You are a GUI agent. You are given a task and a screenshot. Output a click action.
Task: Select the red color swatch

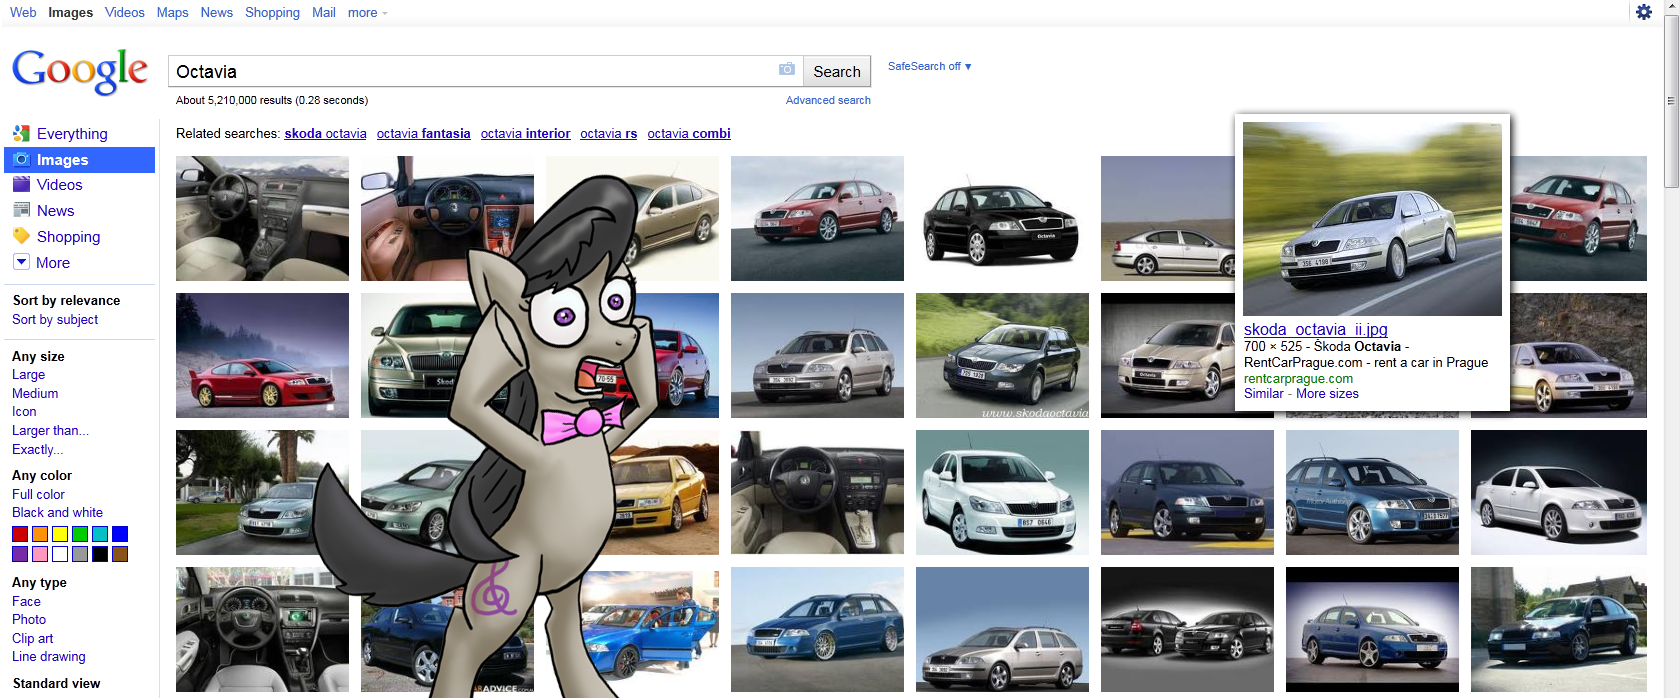[20, 534]
